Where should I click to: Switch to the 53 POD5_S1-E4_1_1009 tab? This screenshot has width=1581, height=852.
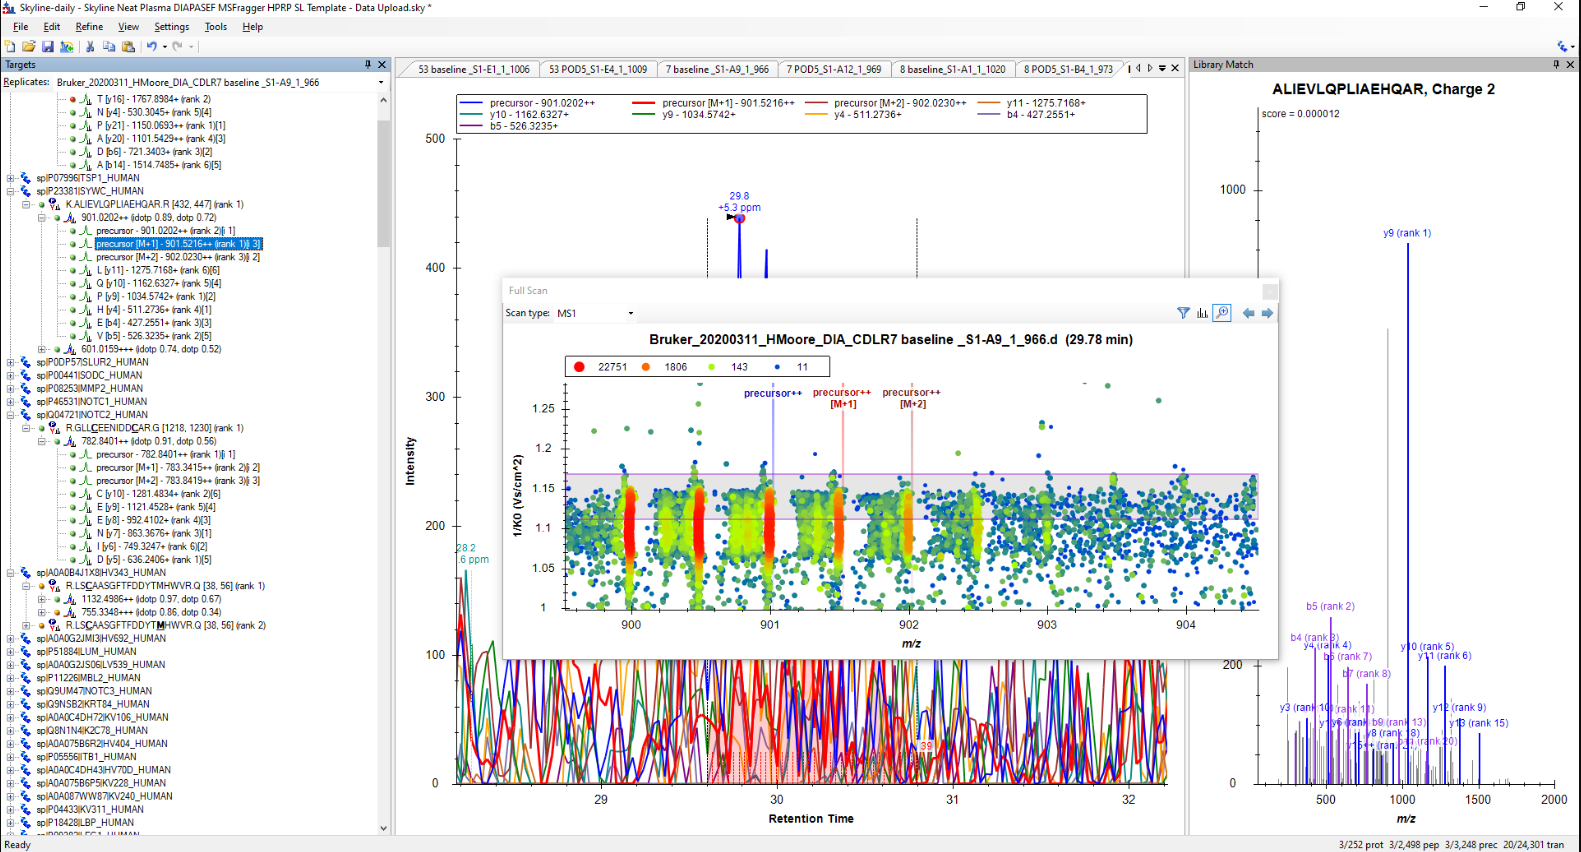coord(597,69)
